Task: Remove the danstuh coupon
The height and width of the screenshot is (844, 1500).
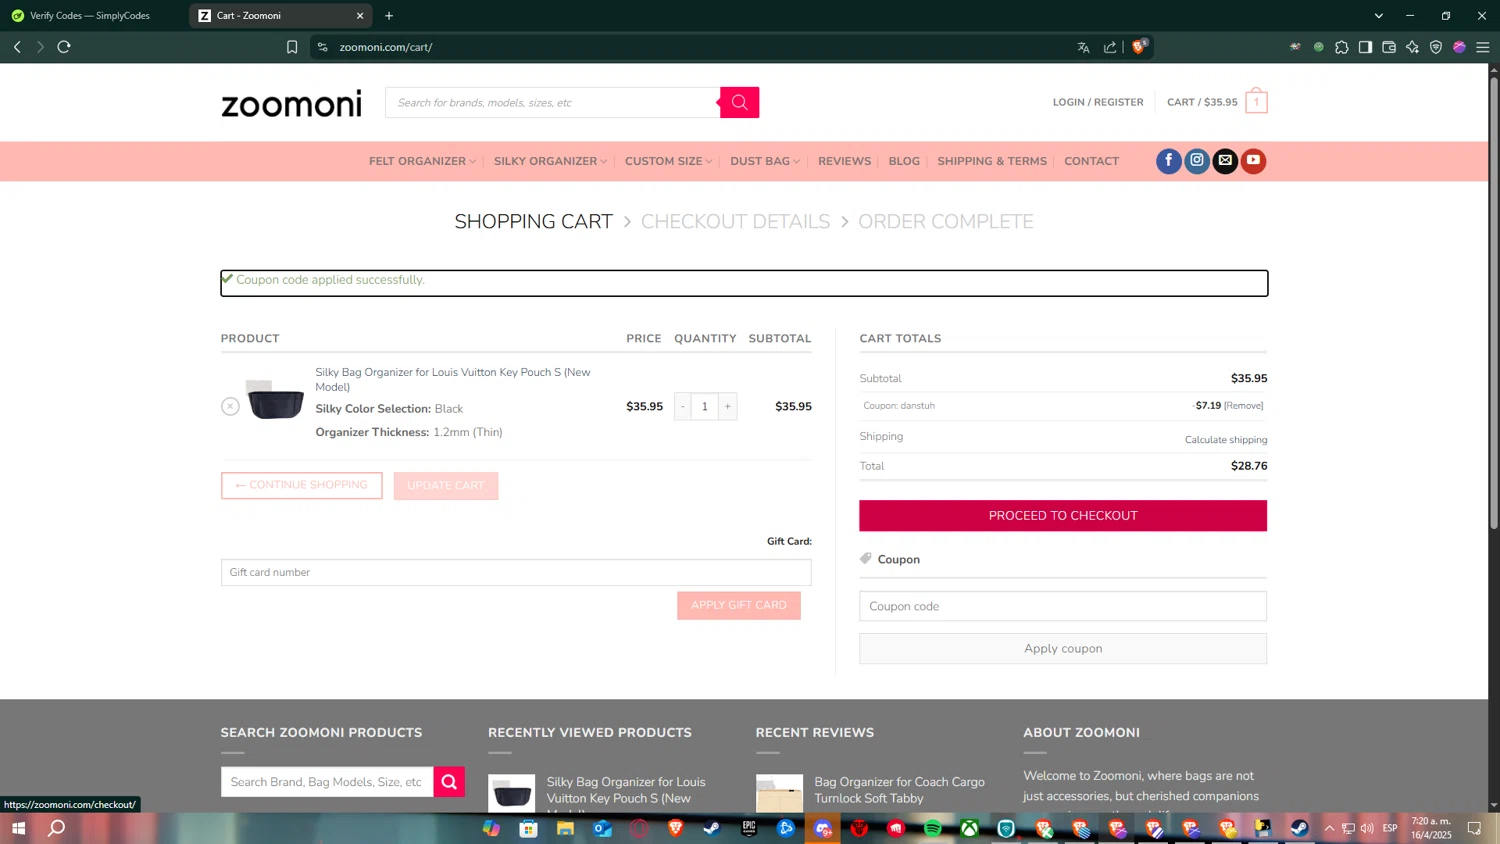Action: 1244,406
